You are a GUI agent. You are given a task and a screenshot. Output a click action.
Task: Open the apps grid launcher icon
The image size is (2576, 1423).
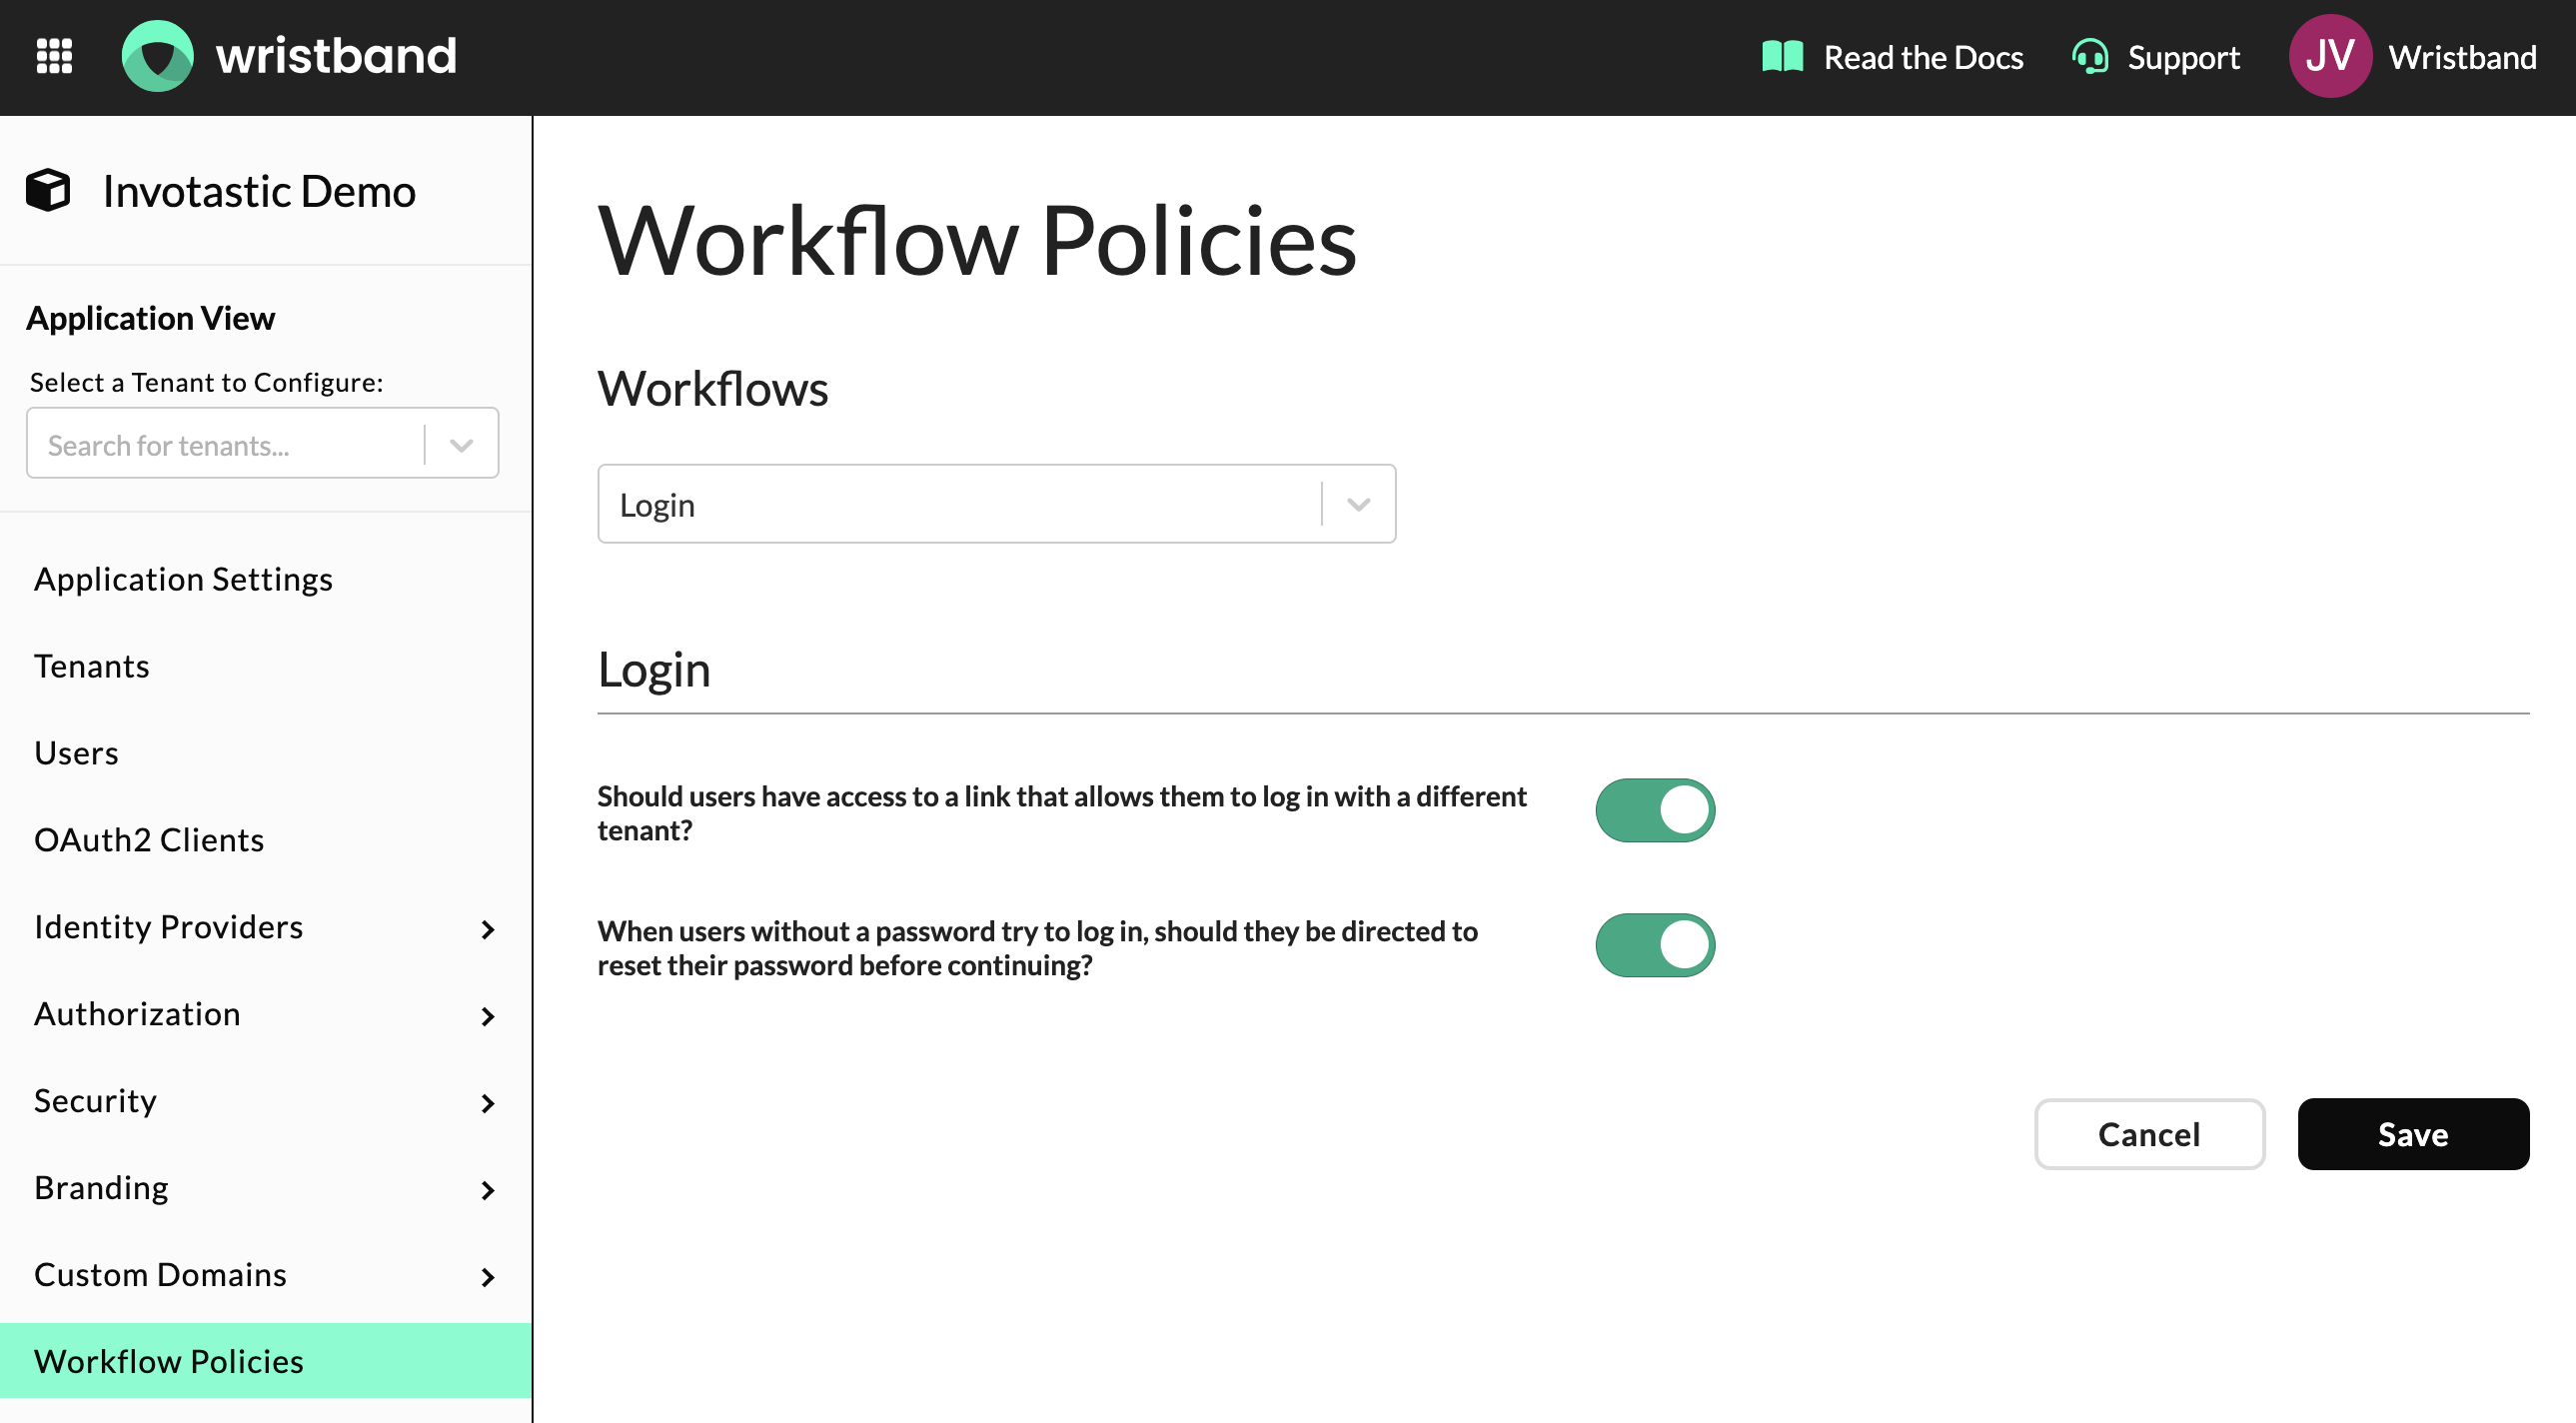coord(54,56)
